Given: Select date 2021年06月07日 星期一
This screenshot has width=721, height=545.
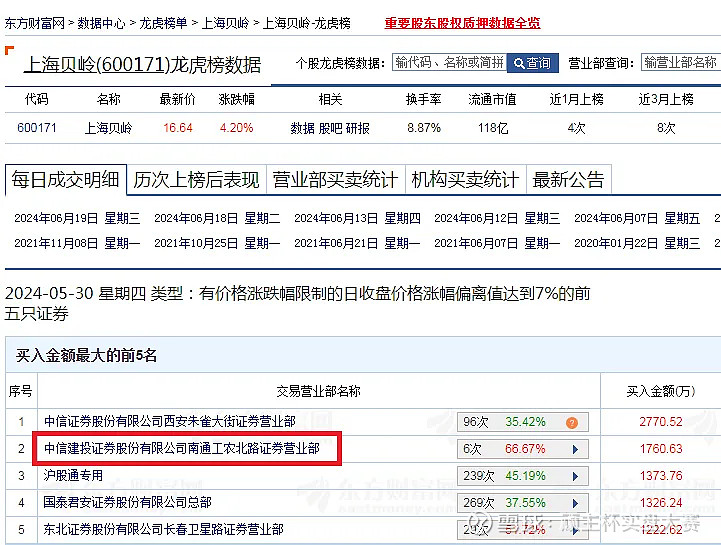Looking at the screenshot, I should [x=497, y=243].
